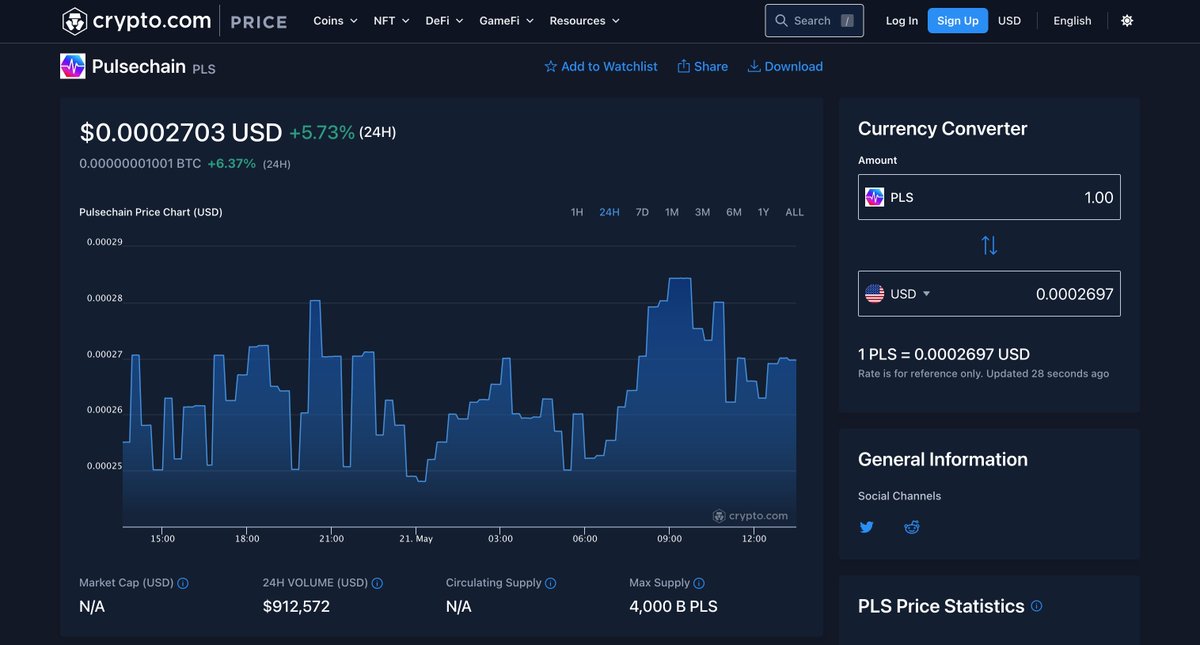This screenshot has height=645, width=1200.
Task: Open the GameFi dropdown menu
Action: coord(506,20)
